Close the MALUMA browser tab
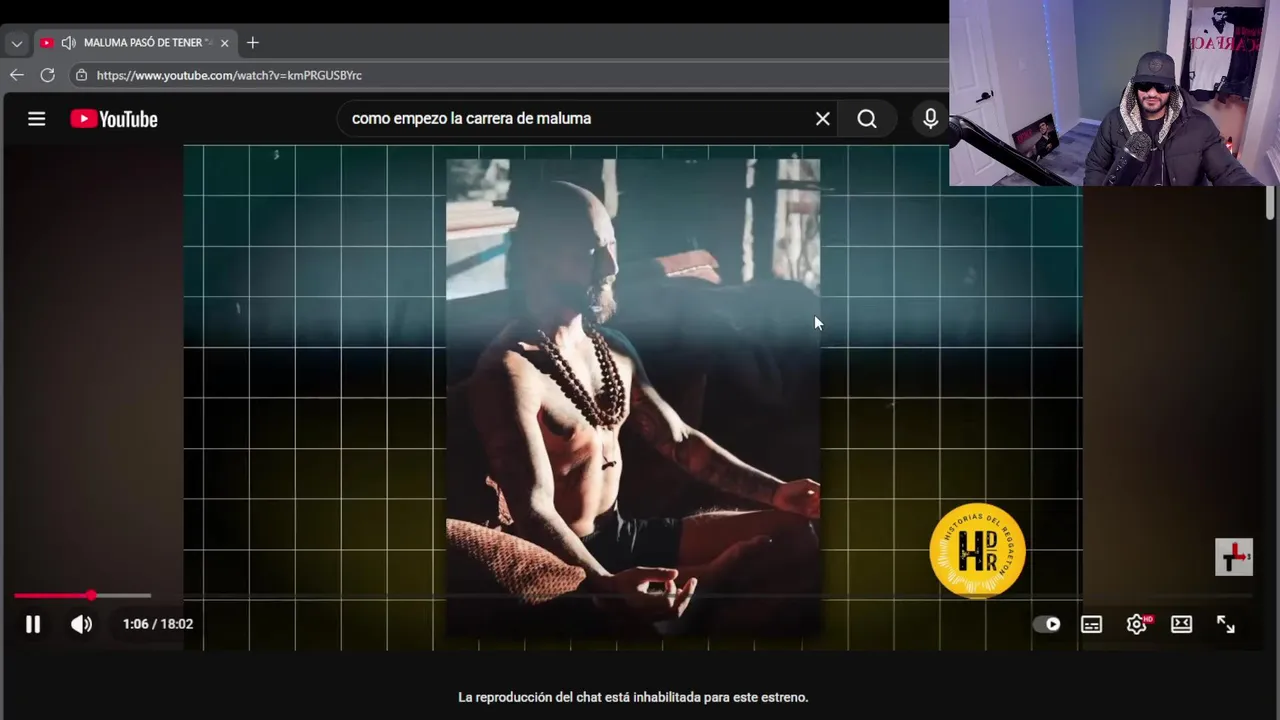This screenshot has height=720, width=1280. tap(225, 43)
